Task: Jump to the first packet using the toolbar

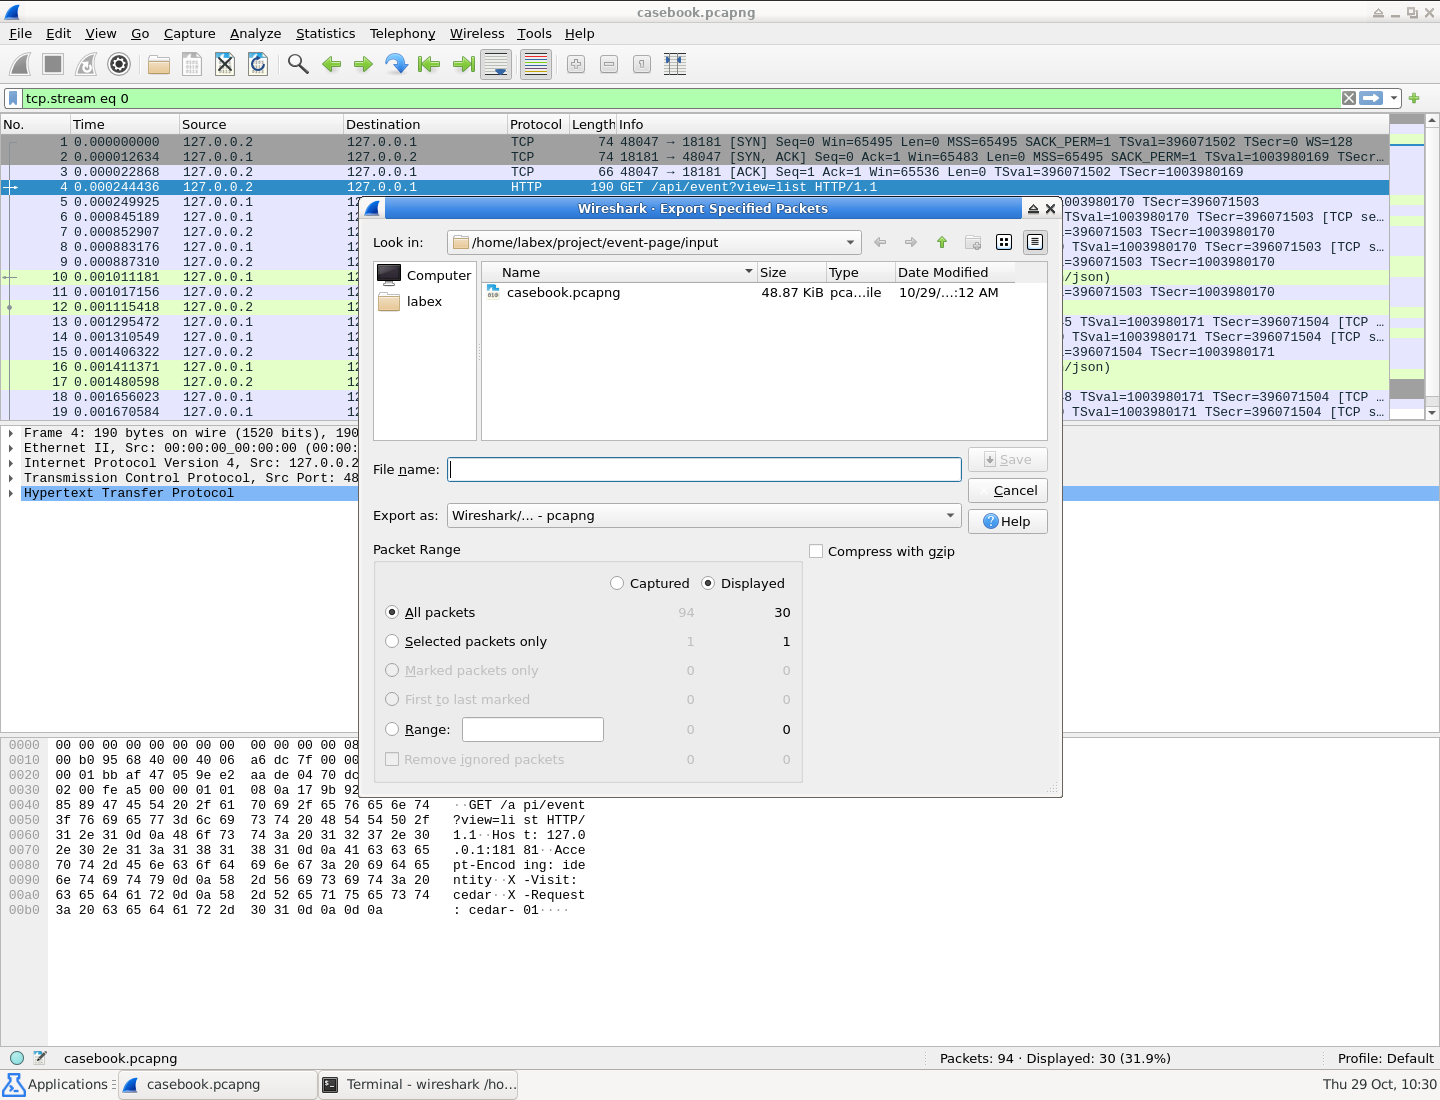Action: click(x=430, y=65)
